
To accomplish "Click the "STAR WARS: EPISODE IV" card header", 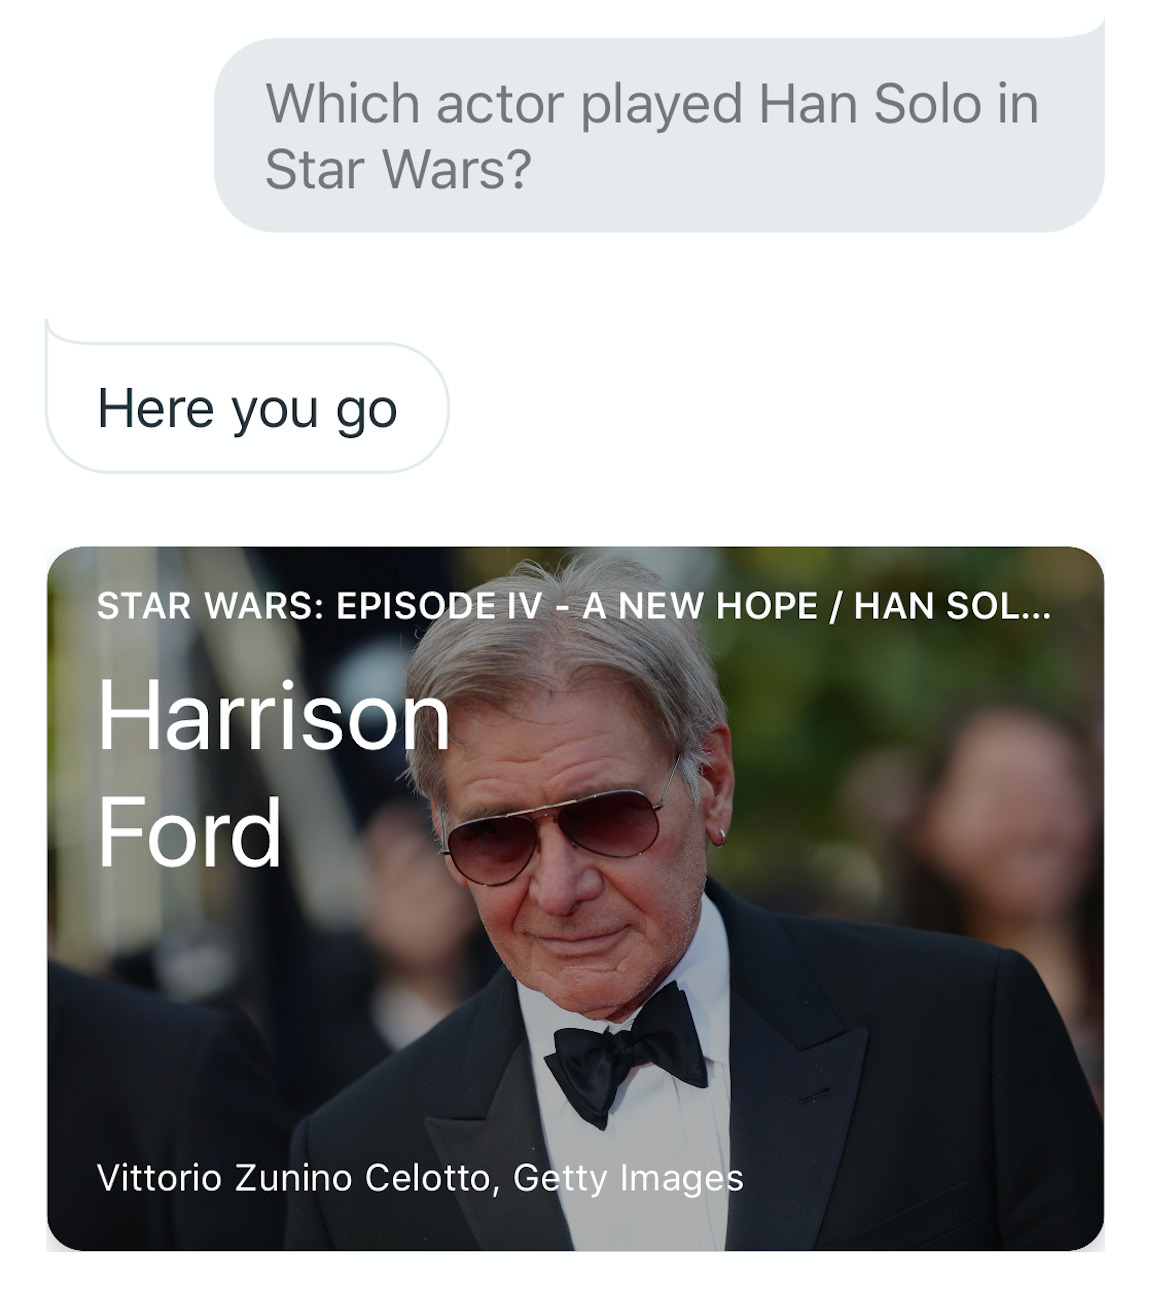I will point(319,606).
